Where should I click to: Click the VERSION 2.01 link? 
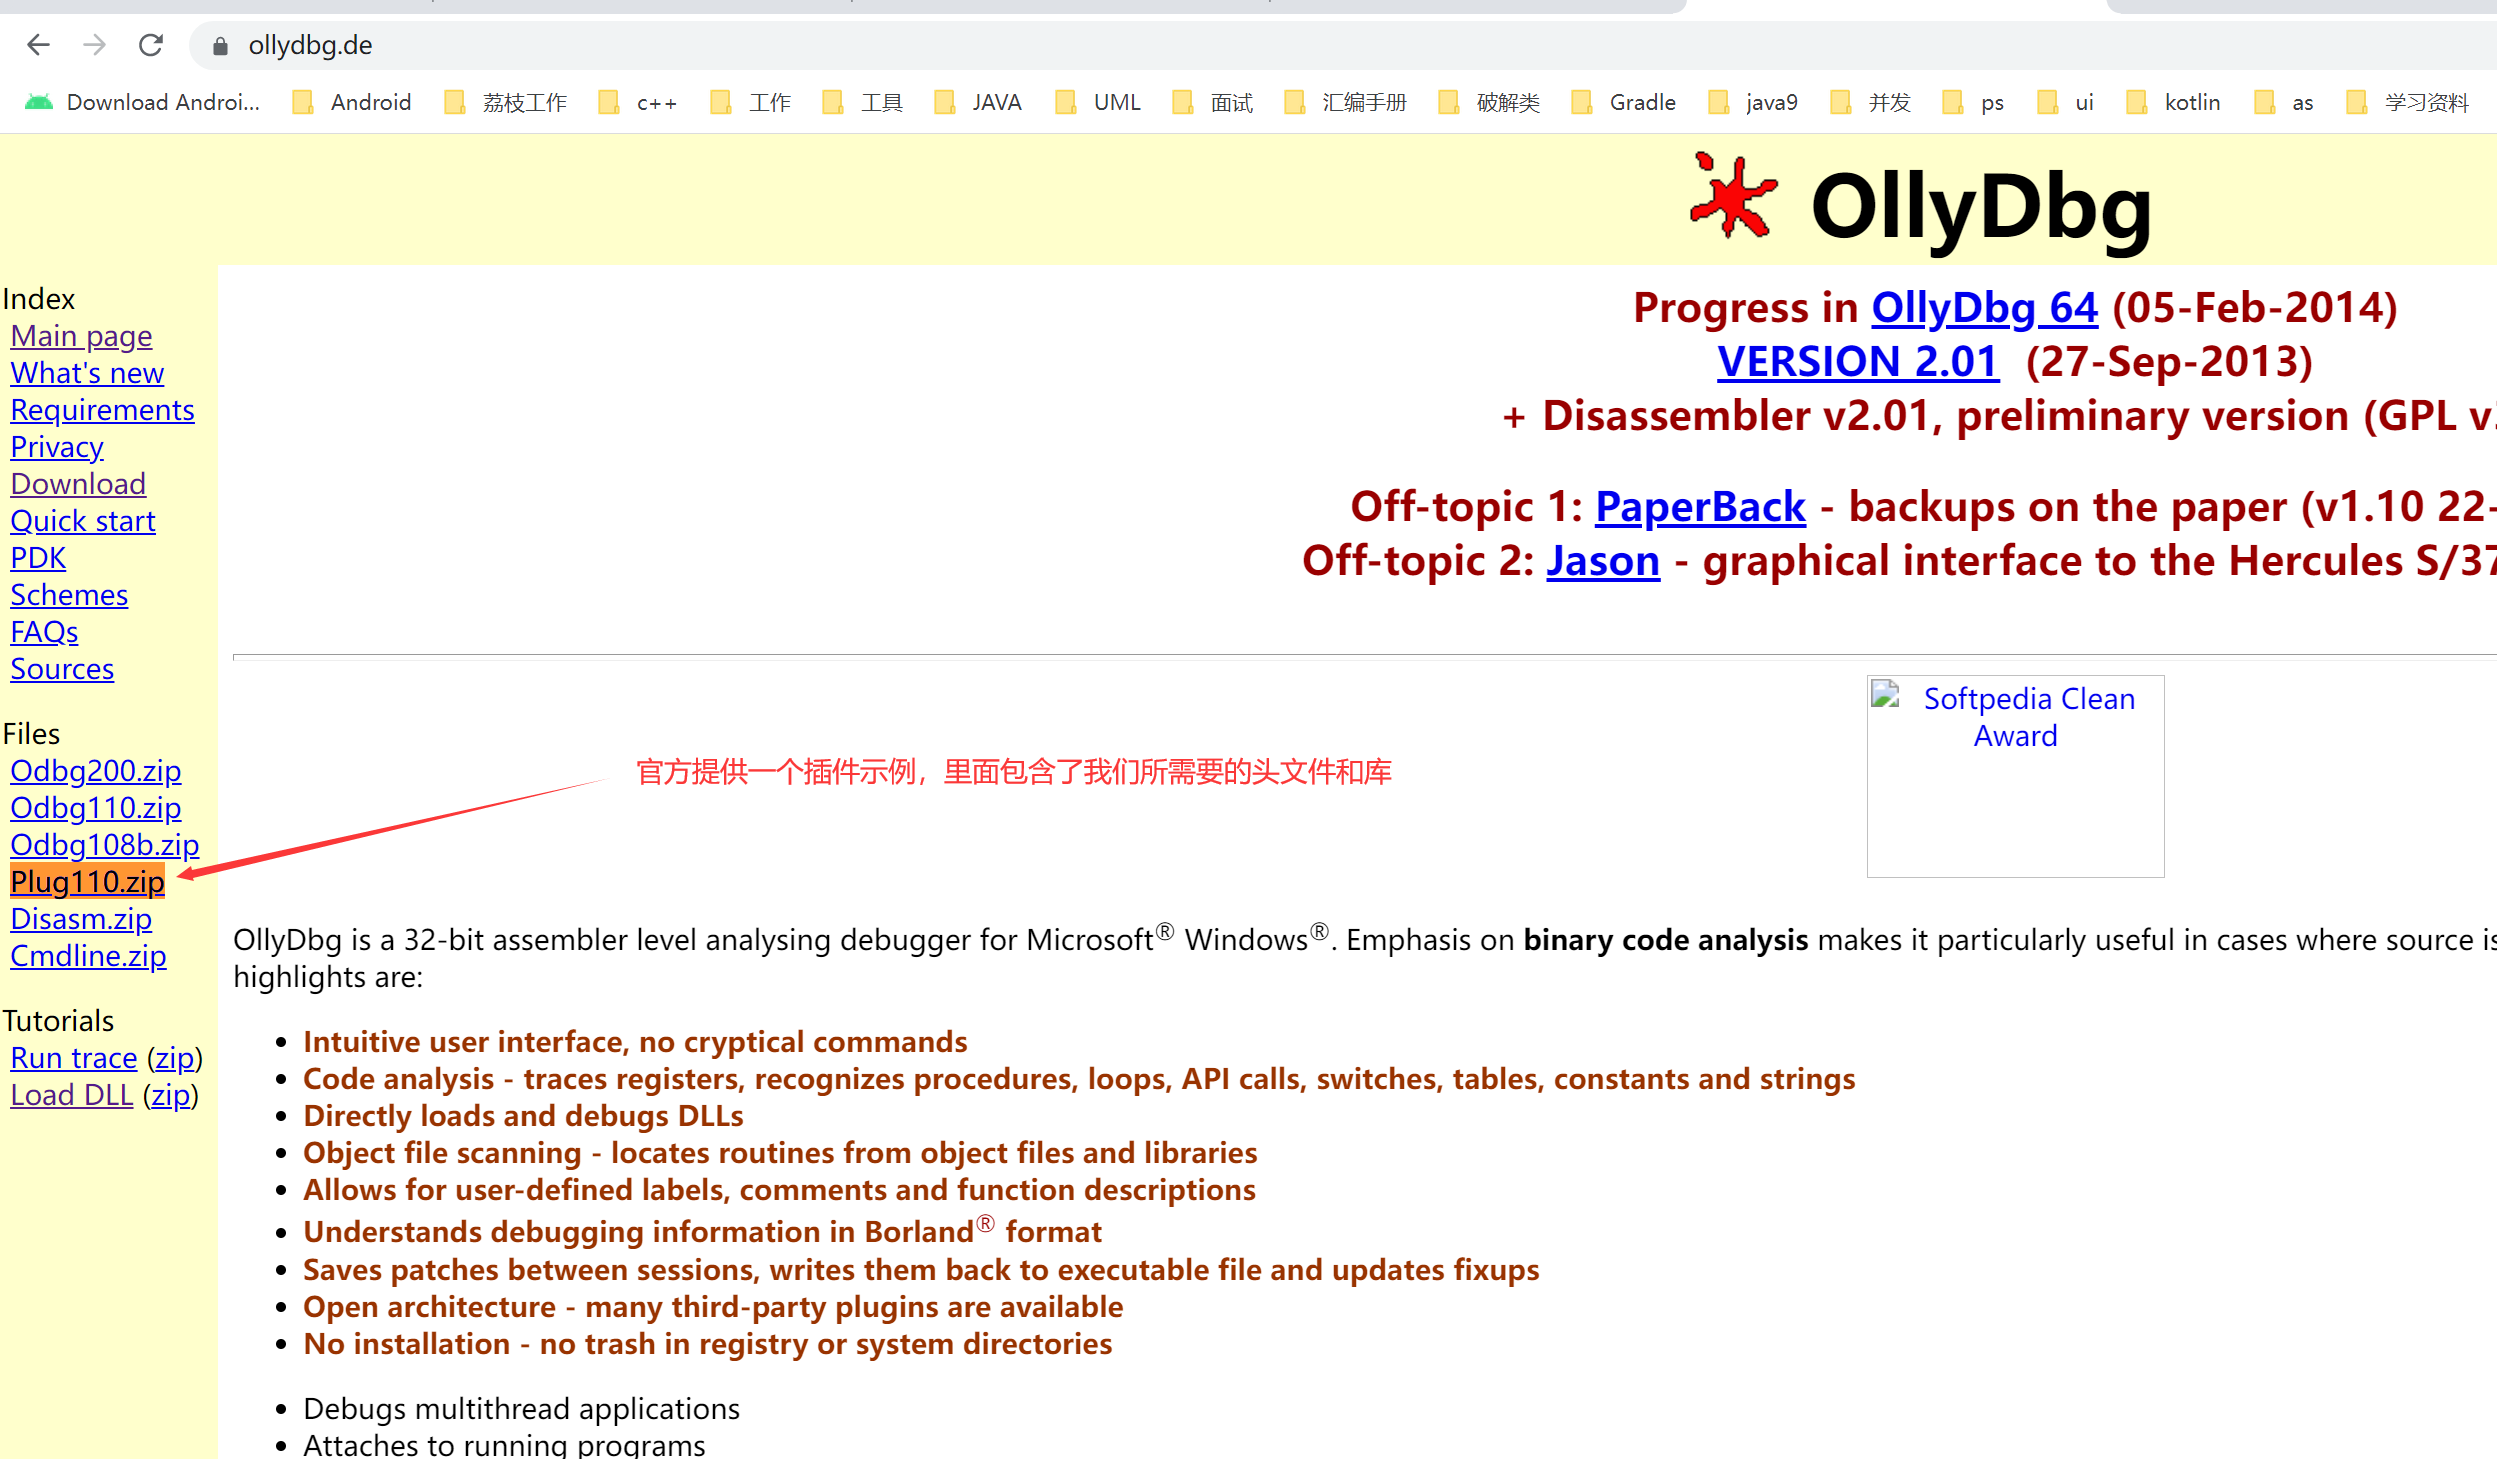point(1858,361)
